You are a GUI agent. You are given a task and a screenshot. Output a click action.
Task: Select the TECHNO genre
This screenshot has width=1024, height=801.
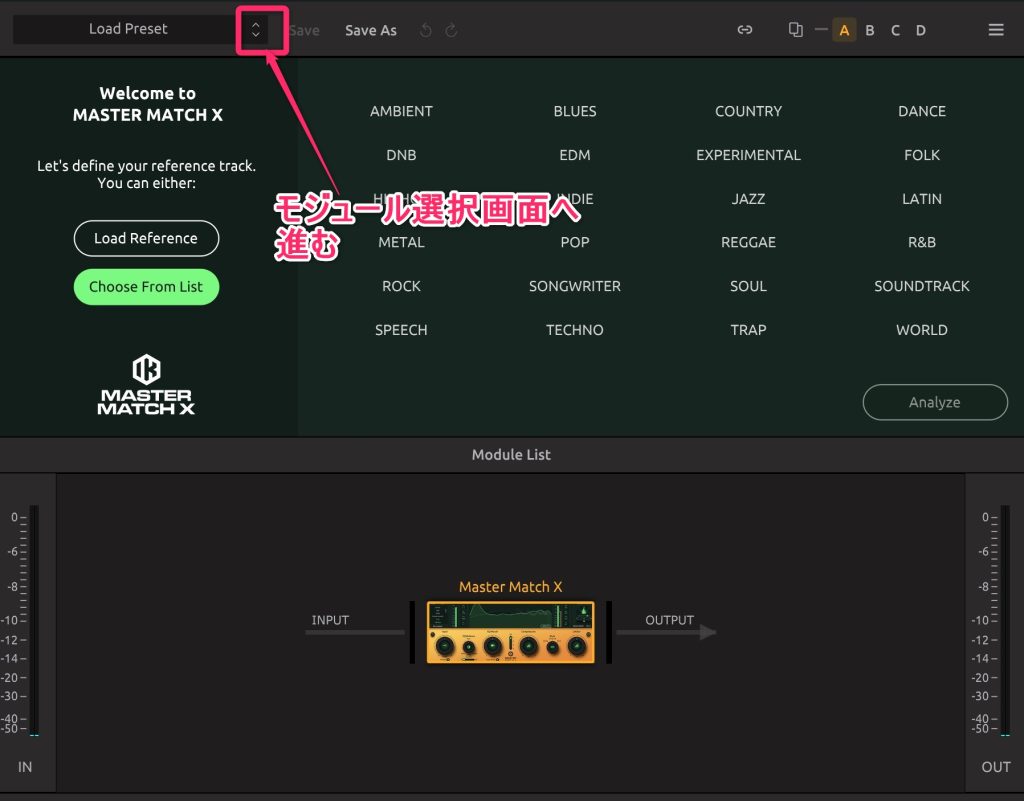tap(574, 330)
